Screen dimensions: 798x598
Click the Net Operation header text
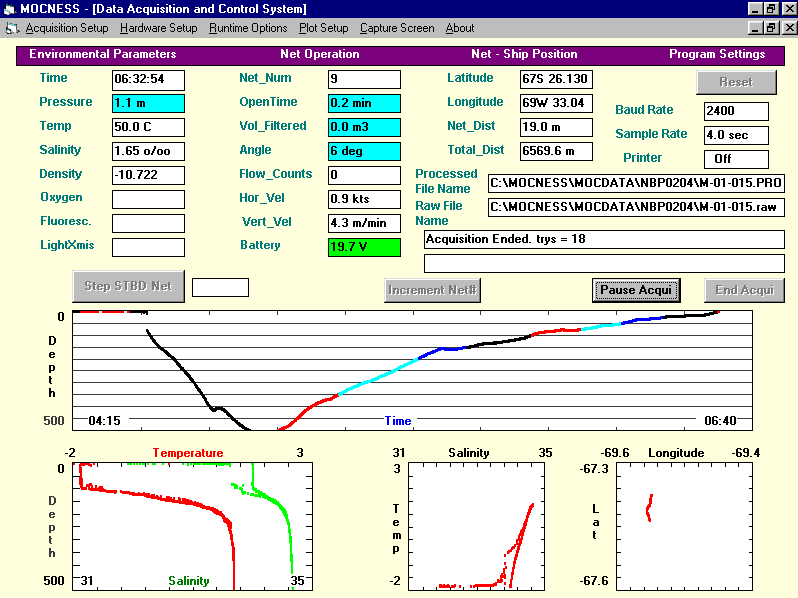(320, 54)
